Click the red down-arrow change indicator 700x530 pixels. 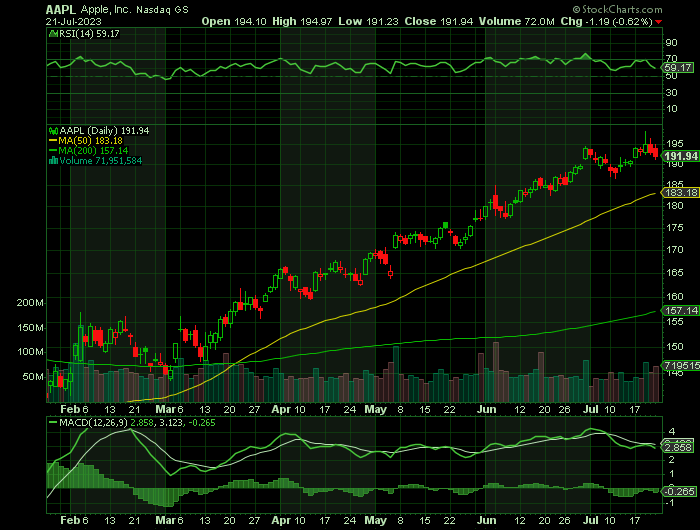[658, 22]
